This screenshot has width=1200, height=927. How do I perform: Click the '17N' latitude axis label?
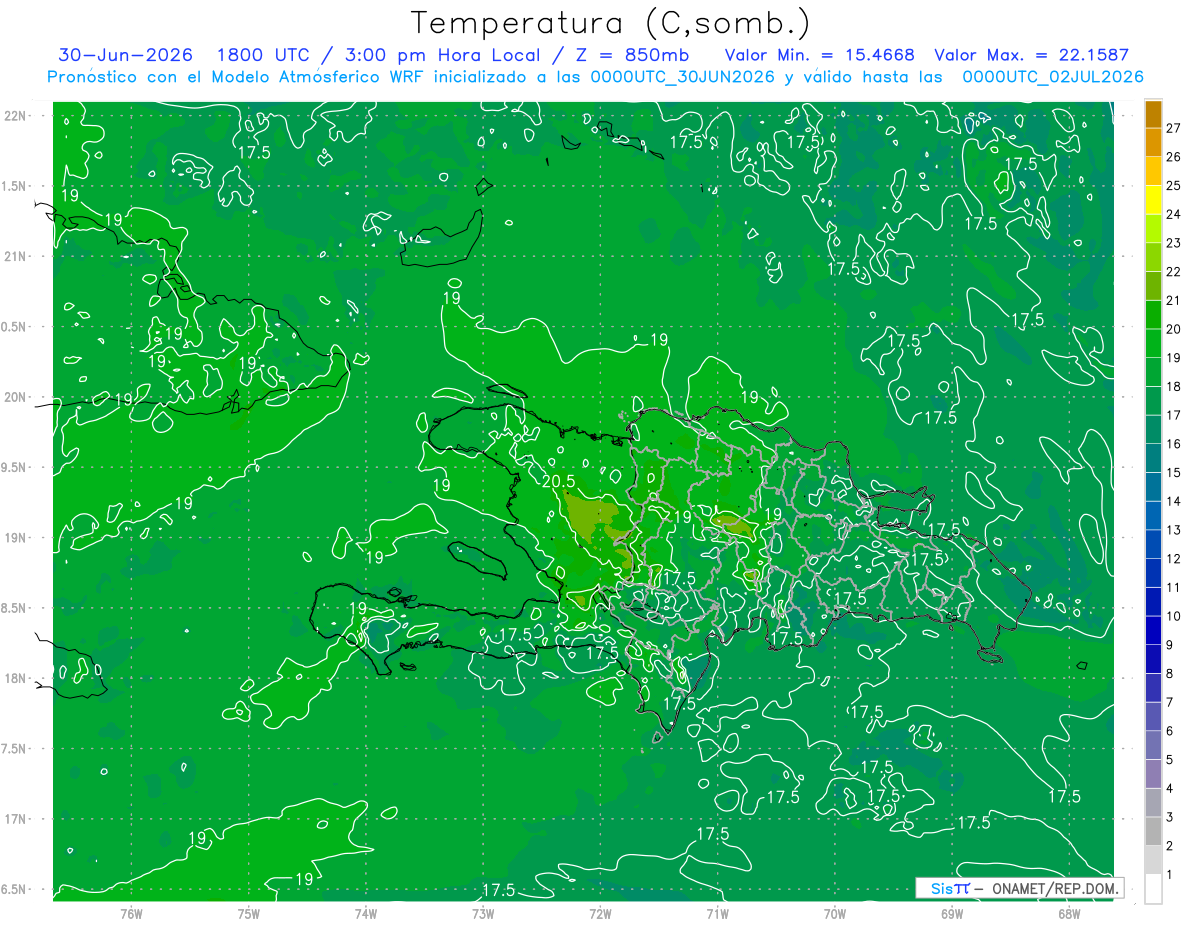pos(15,819)
